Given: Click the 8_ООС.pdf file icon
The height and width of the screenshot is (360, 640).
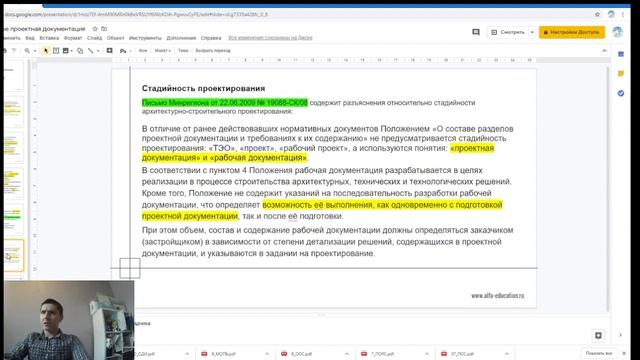Looking at the screenshot, I should tap(284, 354).
